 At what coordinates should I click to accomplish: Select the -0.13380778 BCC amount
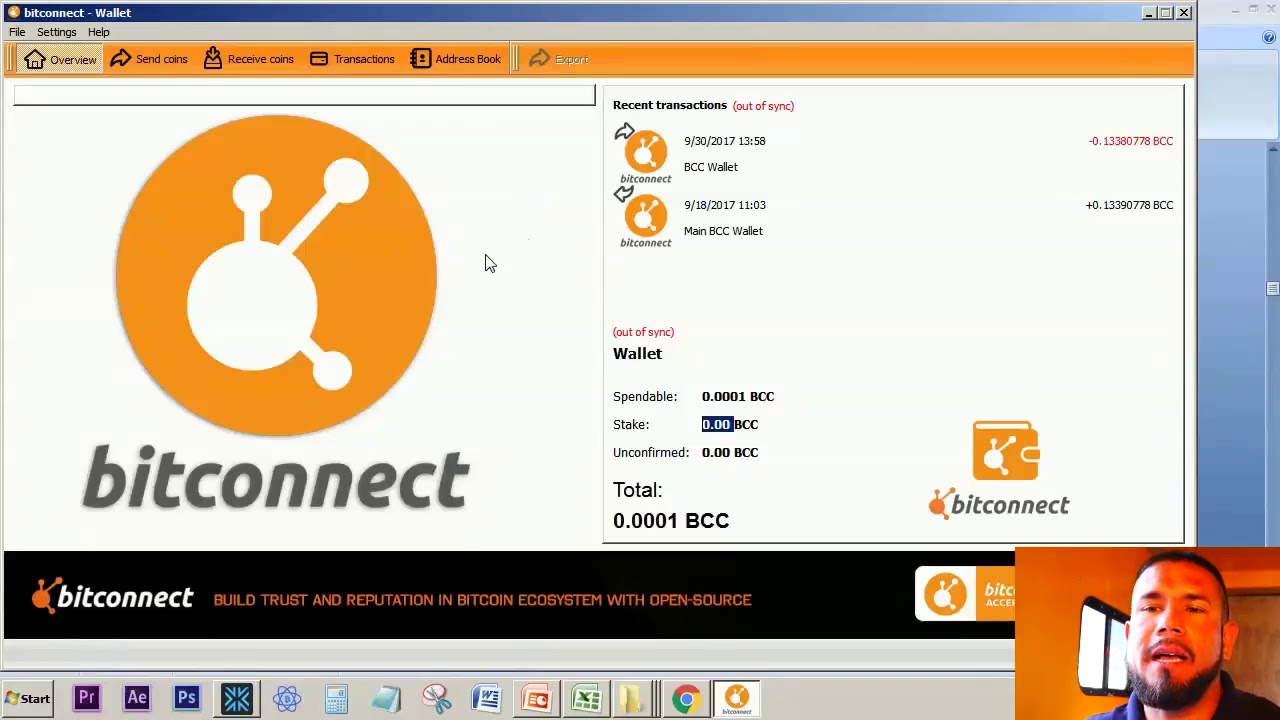coord(1131,141)
